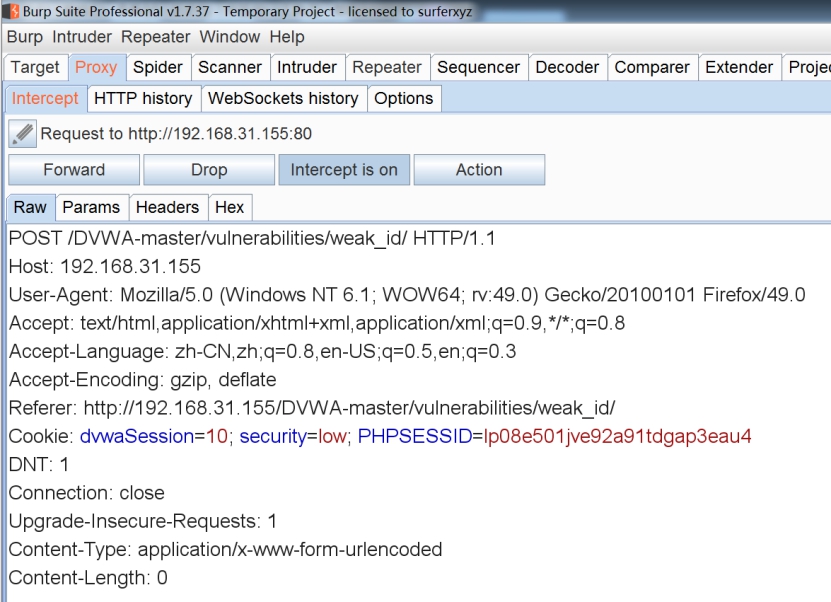Click the Content-Length: 0 header line

pos(88,578)
